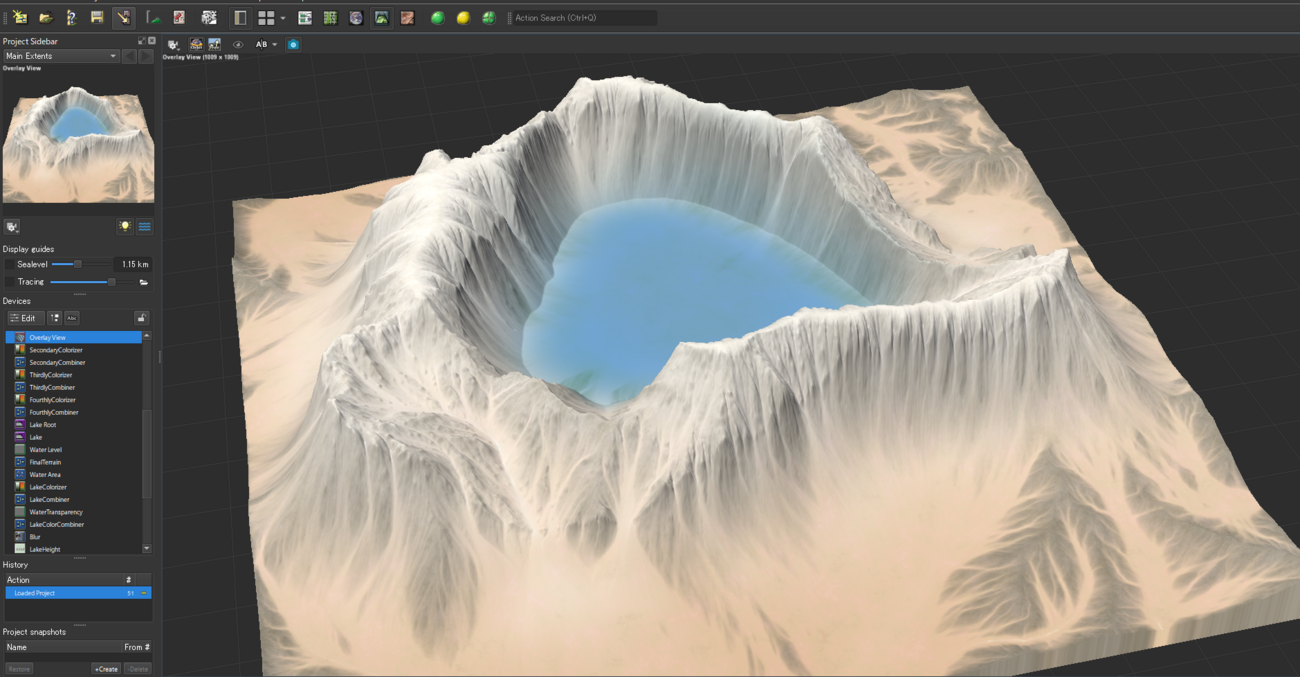
Task: Enable the Sealevel display guide checkbox
Action: [x=10, y=265]
